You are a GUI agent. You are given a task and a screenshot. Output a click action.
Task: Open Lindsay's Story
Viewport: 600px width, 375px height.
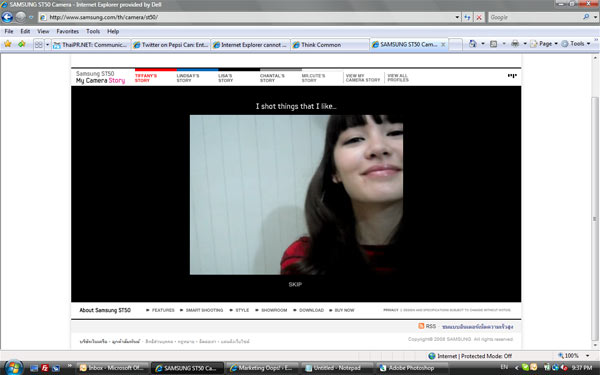click(x=188, y=78)
